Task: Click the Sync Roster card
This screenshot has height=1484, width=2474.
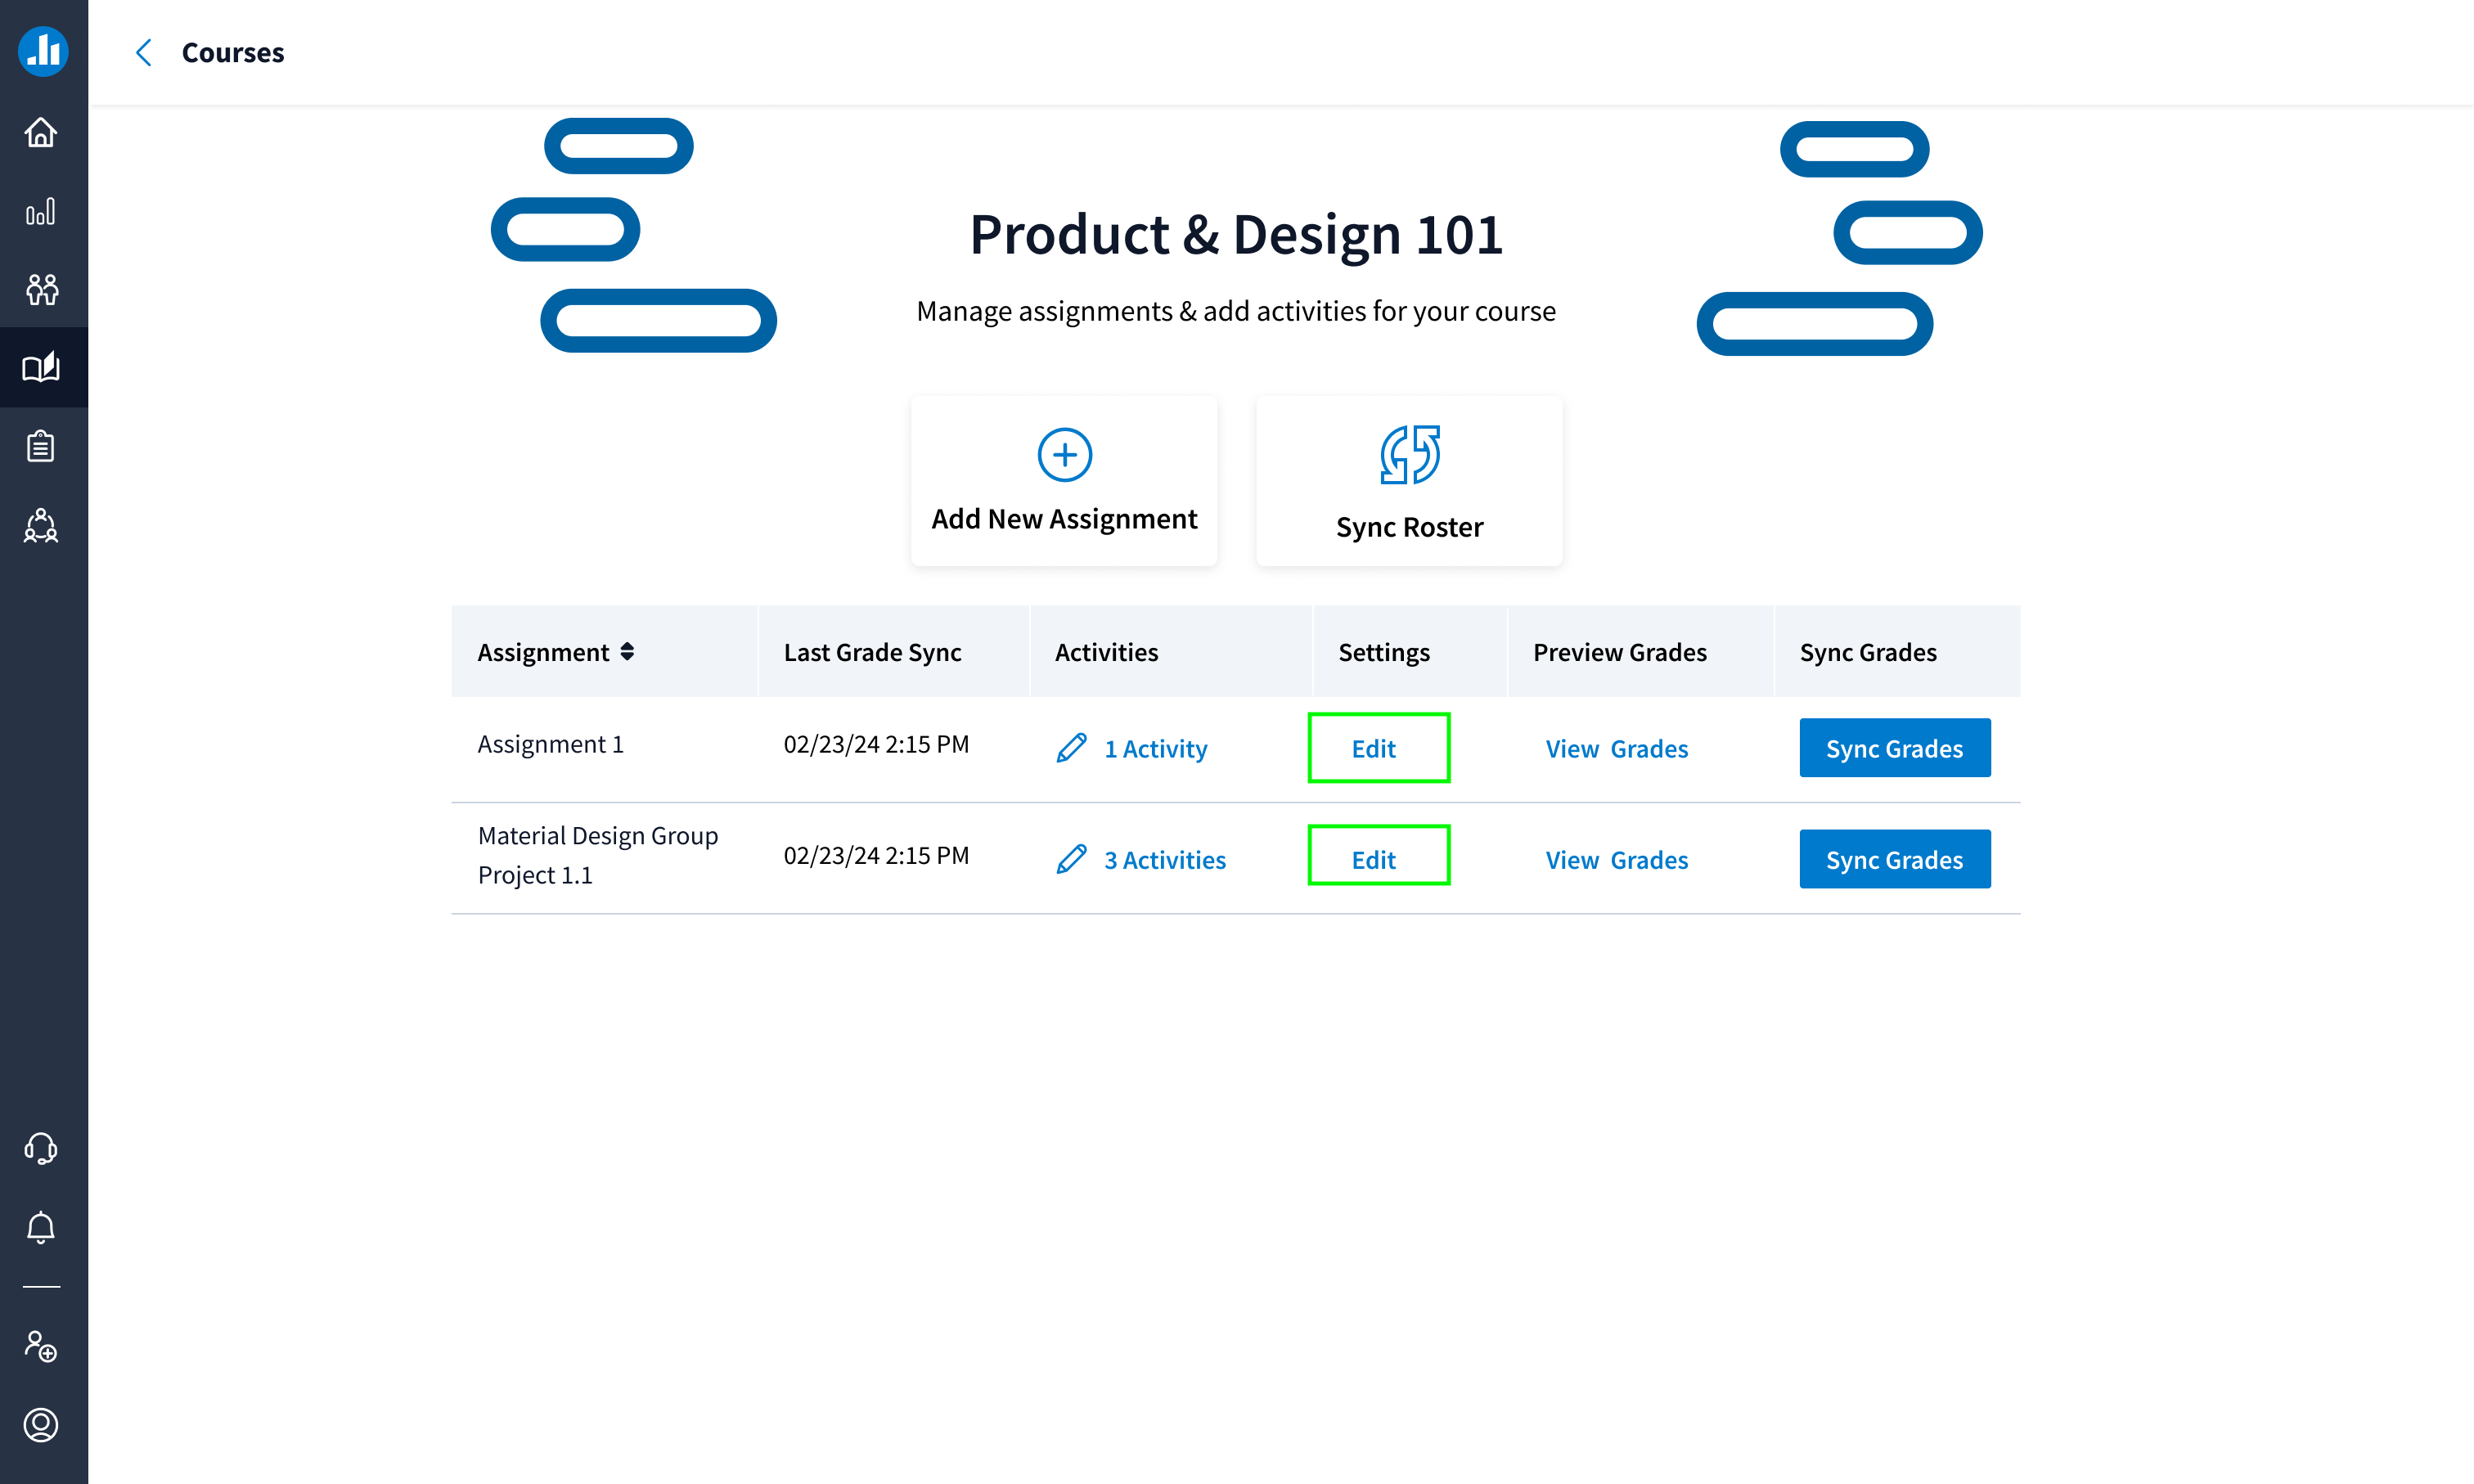Action: click(x=1409, y=481)
